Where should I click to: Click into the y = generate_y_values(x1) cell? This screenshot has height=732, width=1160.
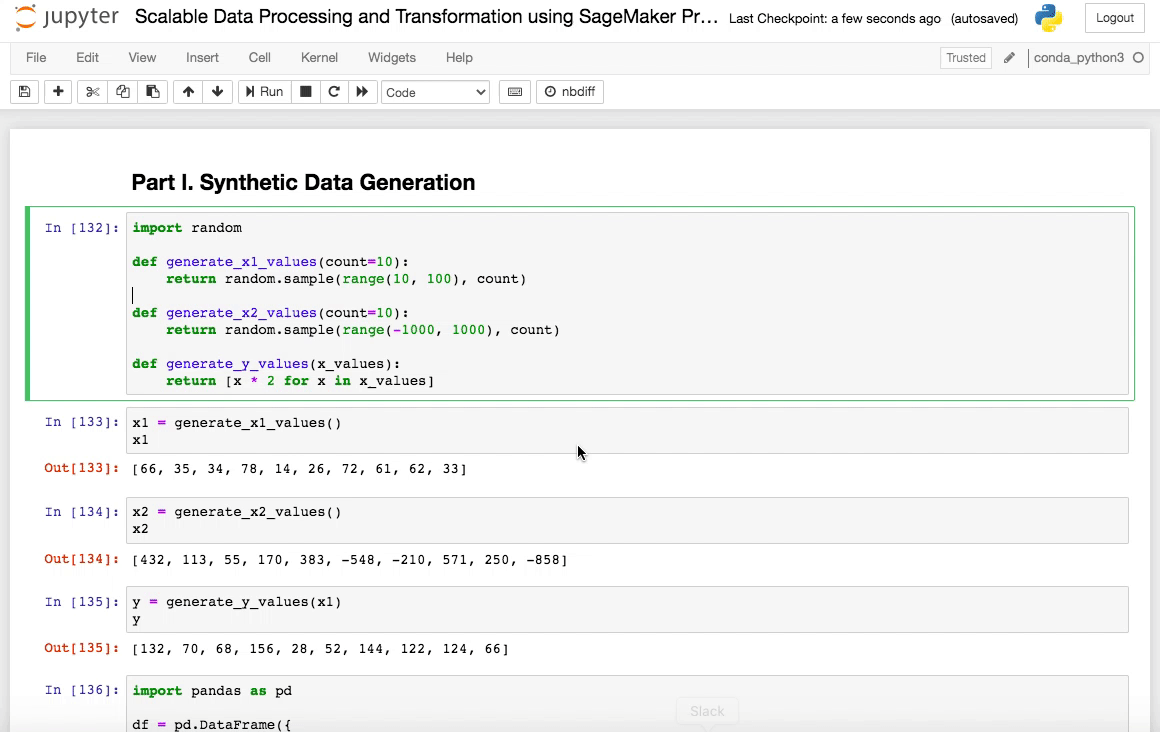pyautogui.click(x=627, y=610)
